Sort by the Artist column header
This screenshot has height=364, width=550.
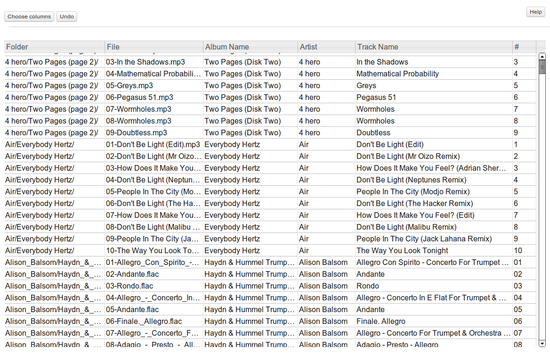tap(327, 47)
